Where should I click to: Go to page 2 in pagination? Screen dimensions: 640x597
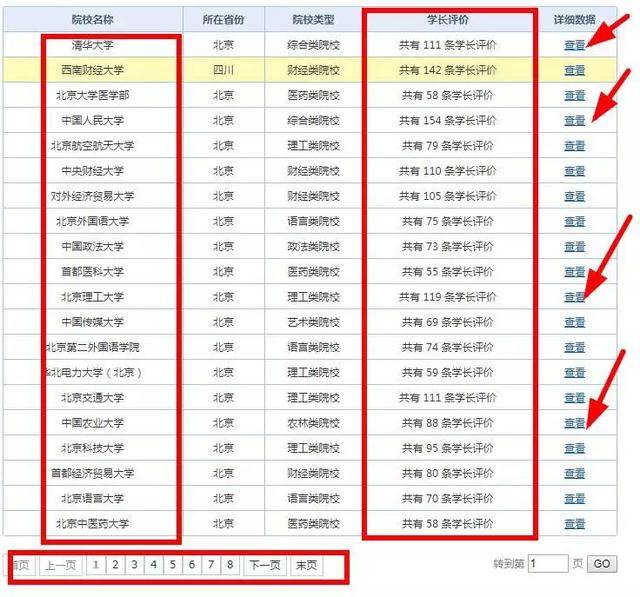(x=115, y=565)
